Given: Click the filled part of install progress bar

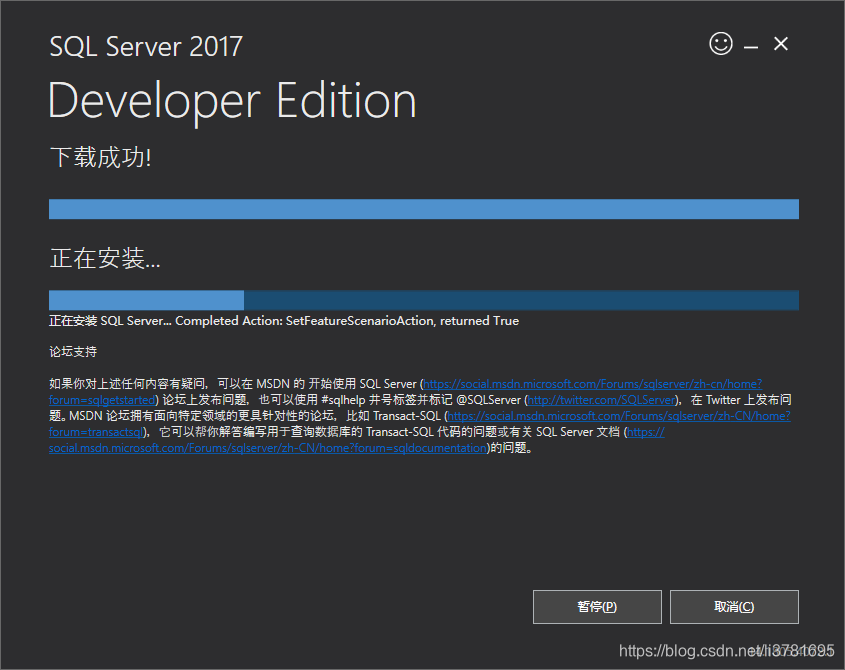Looking at the screenshot, I should 146,300.
